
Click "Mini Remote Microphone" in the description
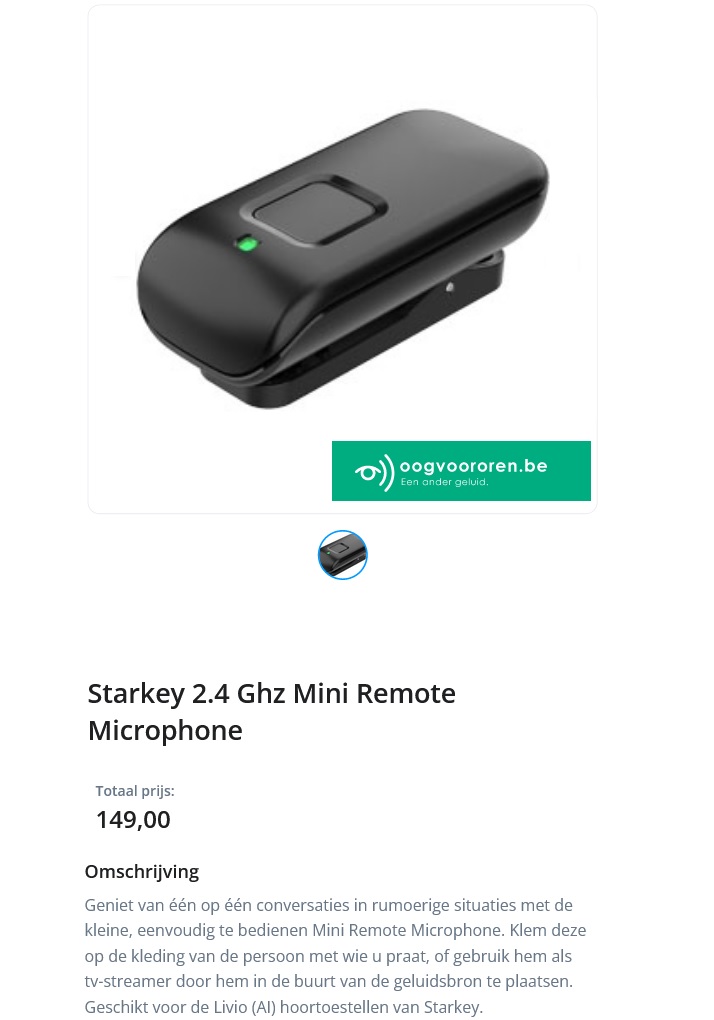[406, 930]
